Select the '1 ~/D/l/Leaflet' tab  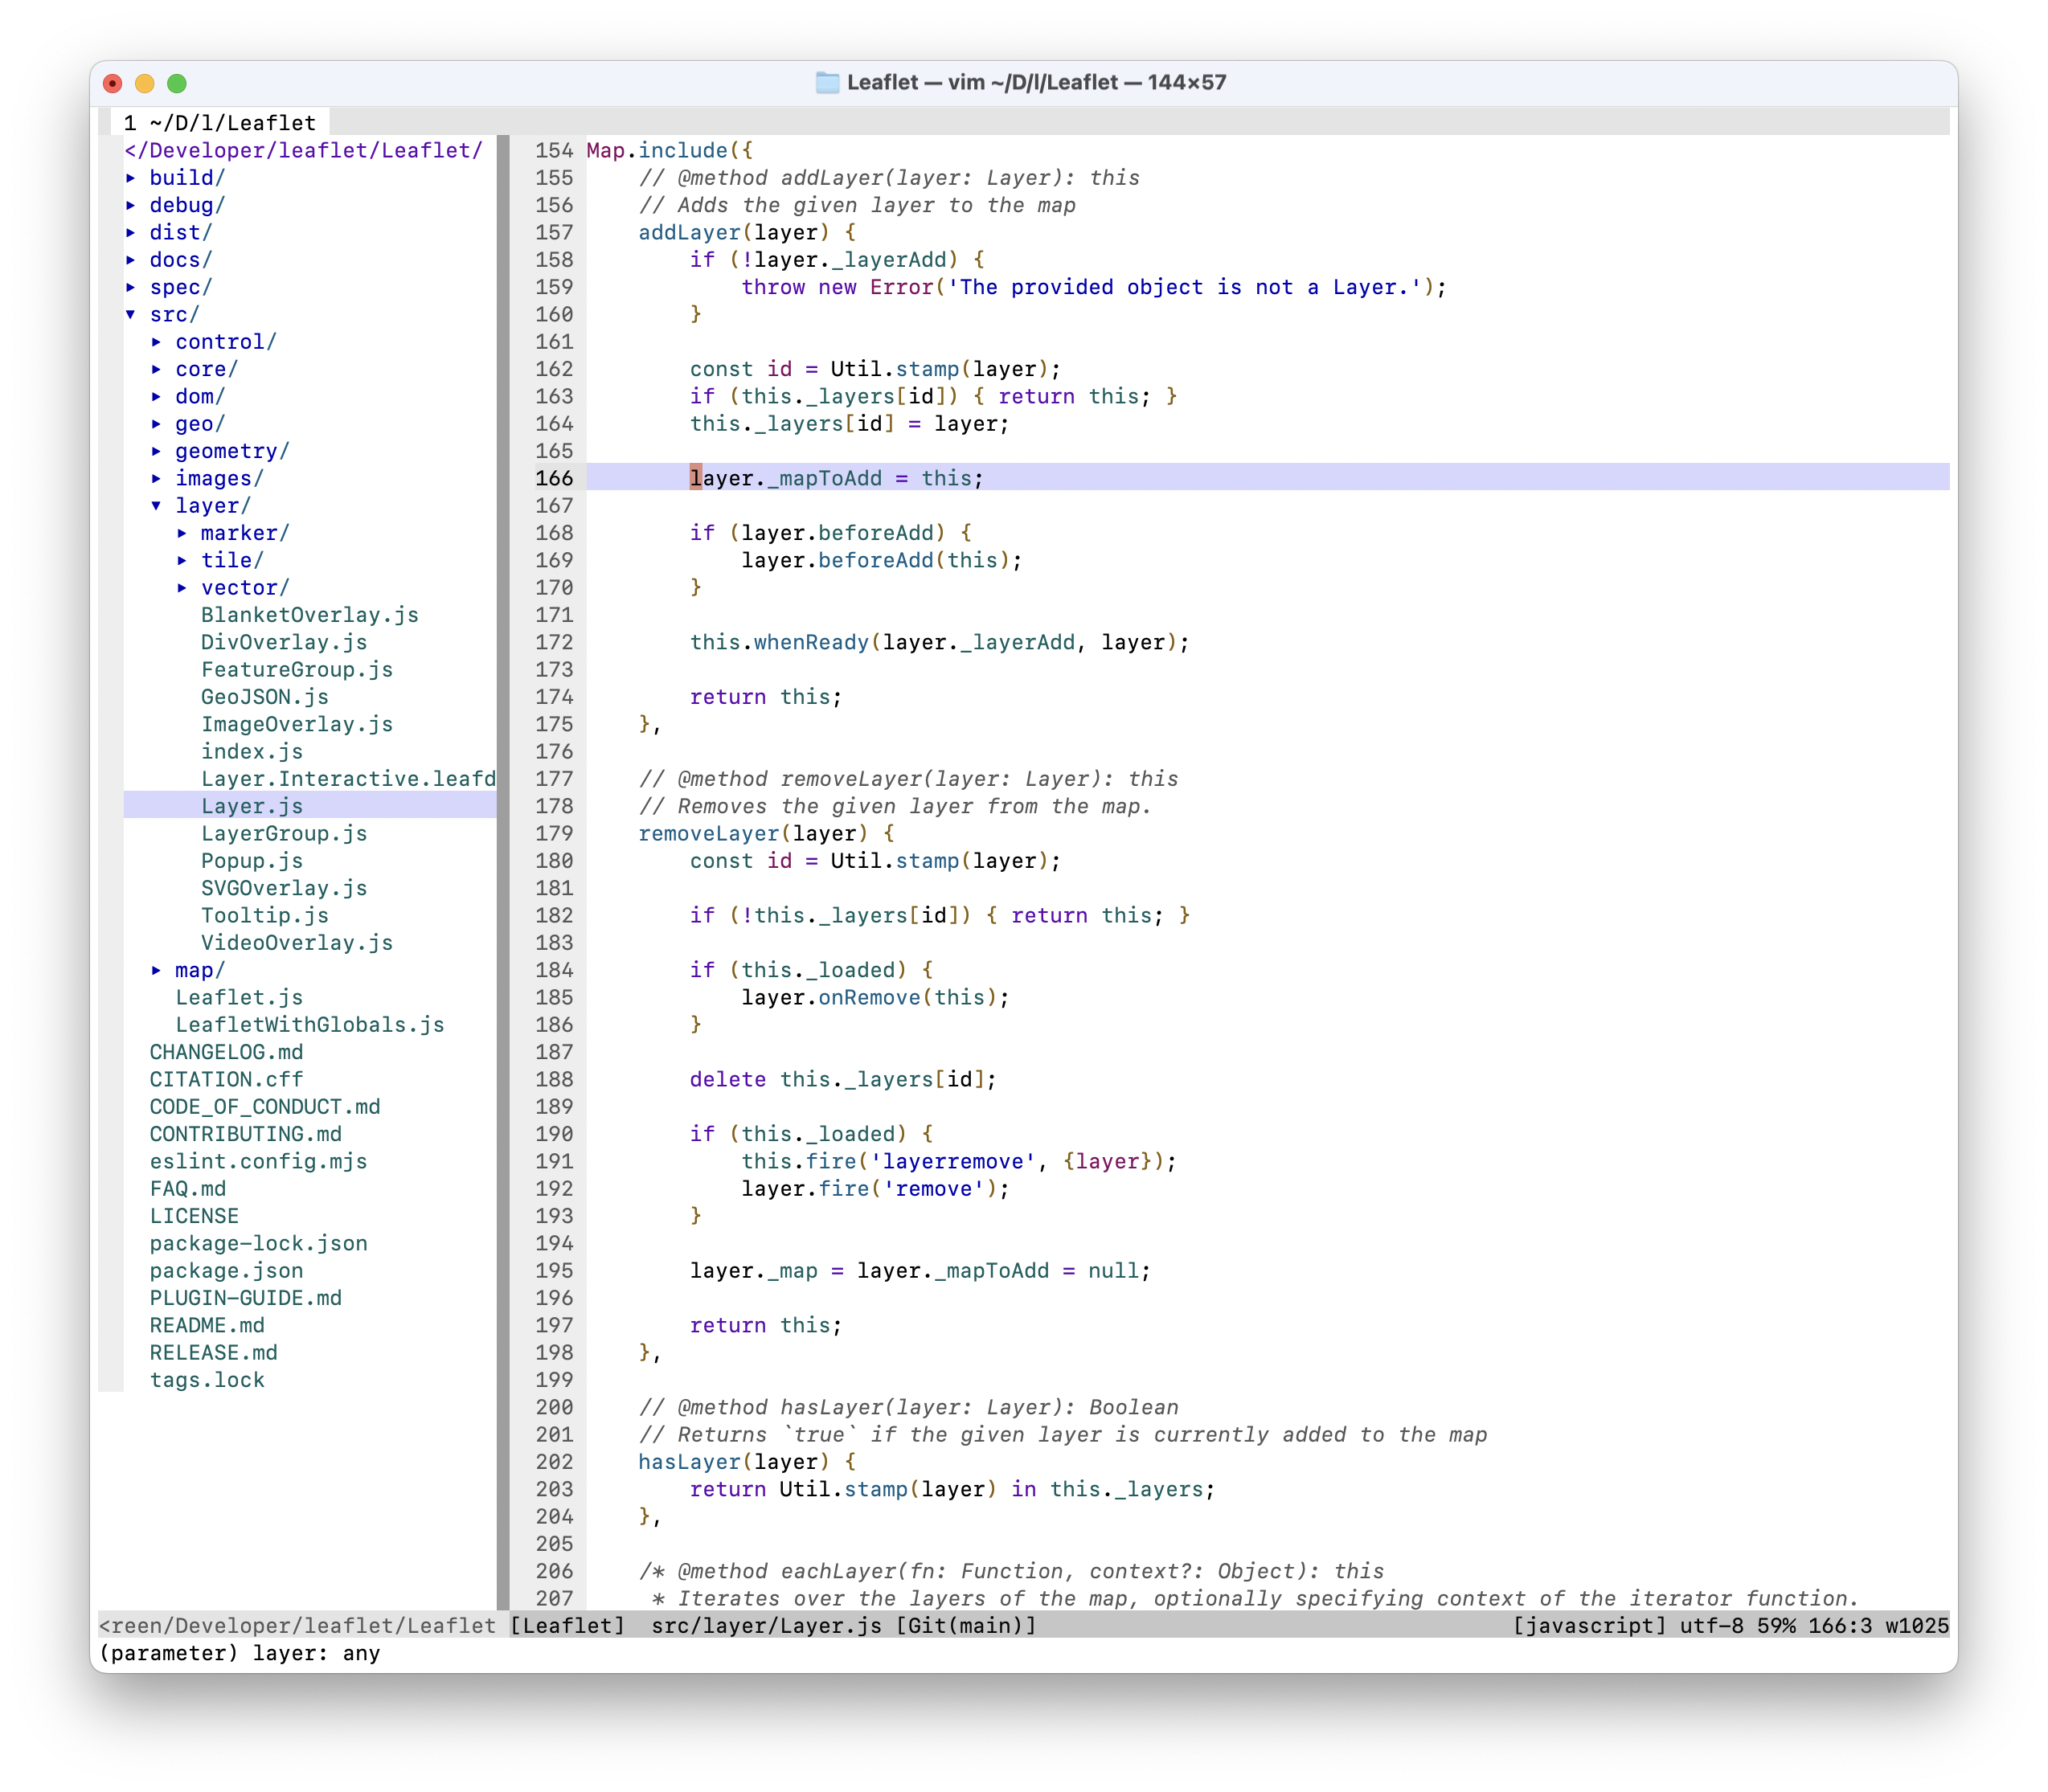click(x=220, y=122)
